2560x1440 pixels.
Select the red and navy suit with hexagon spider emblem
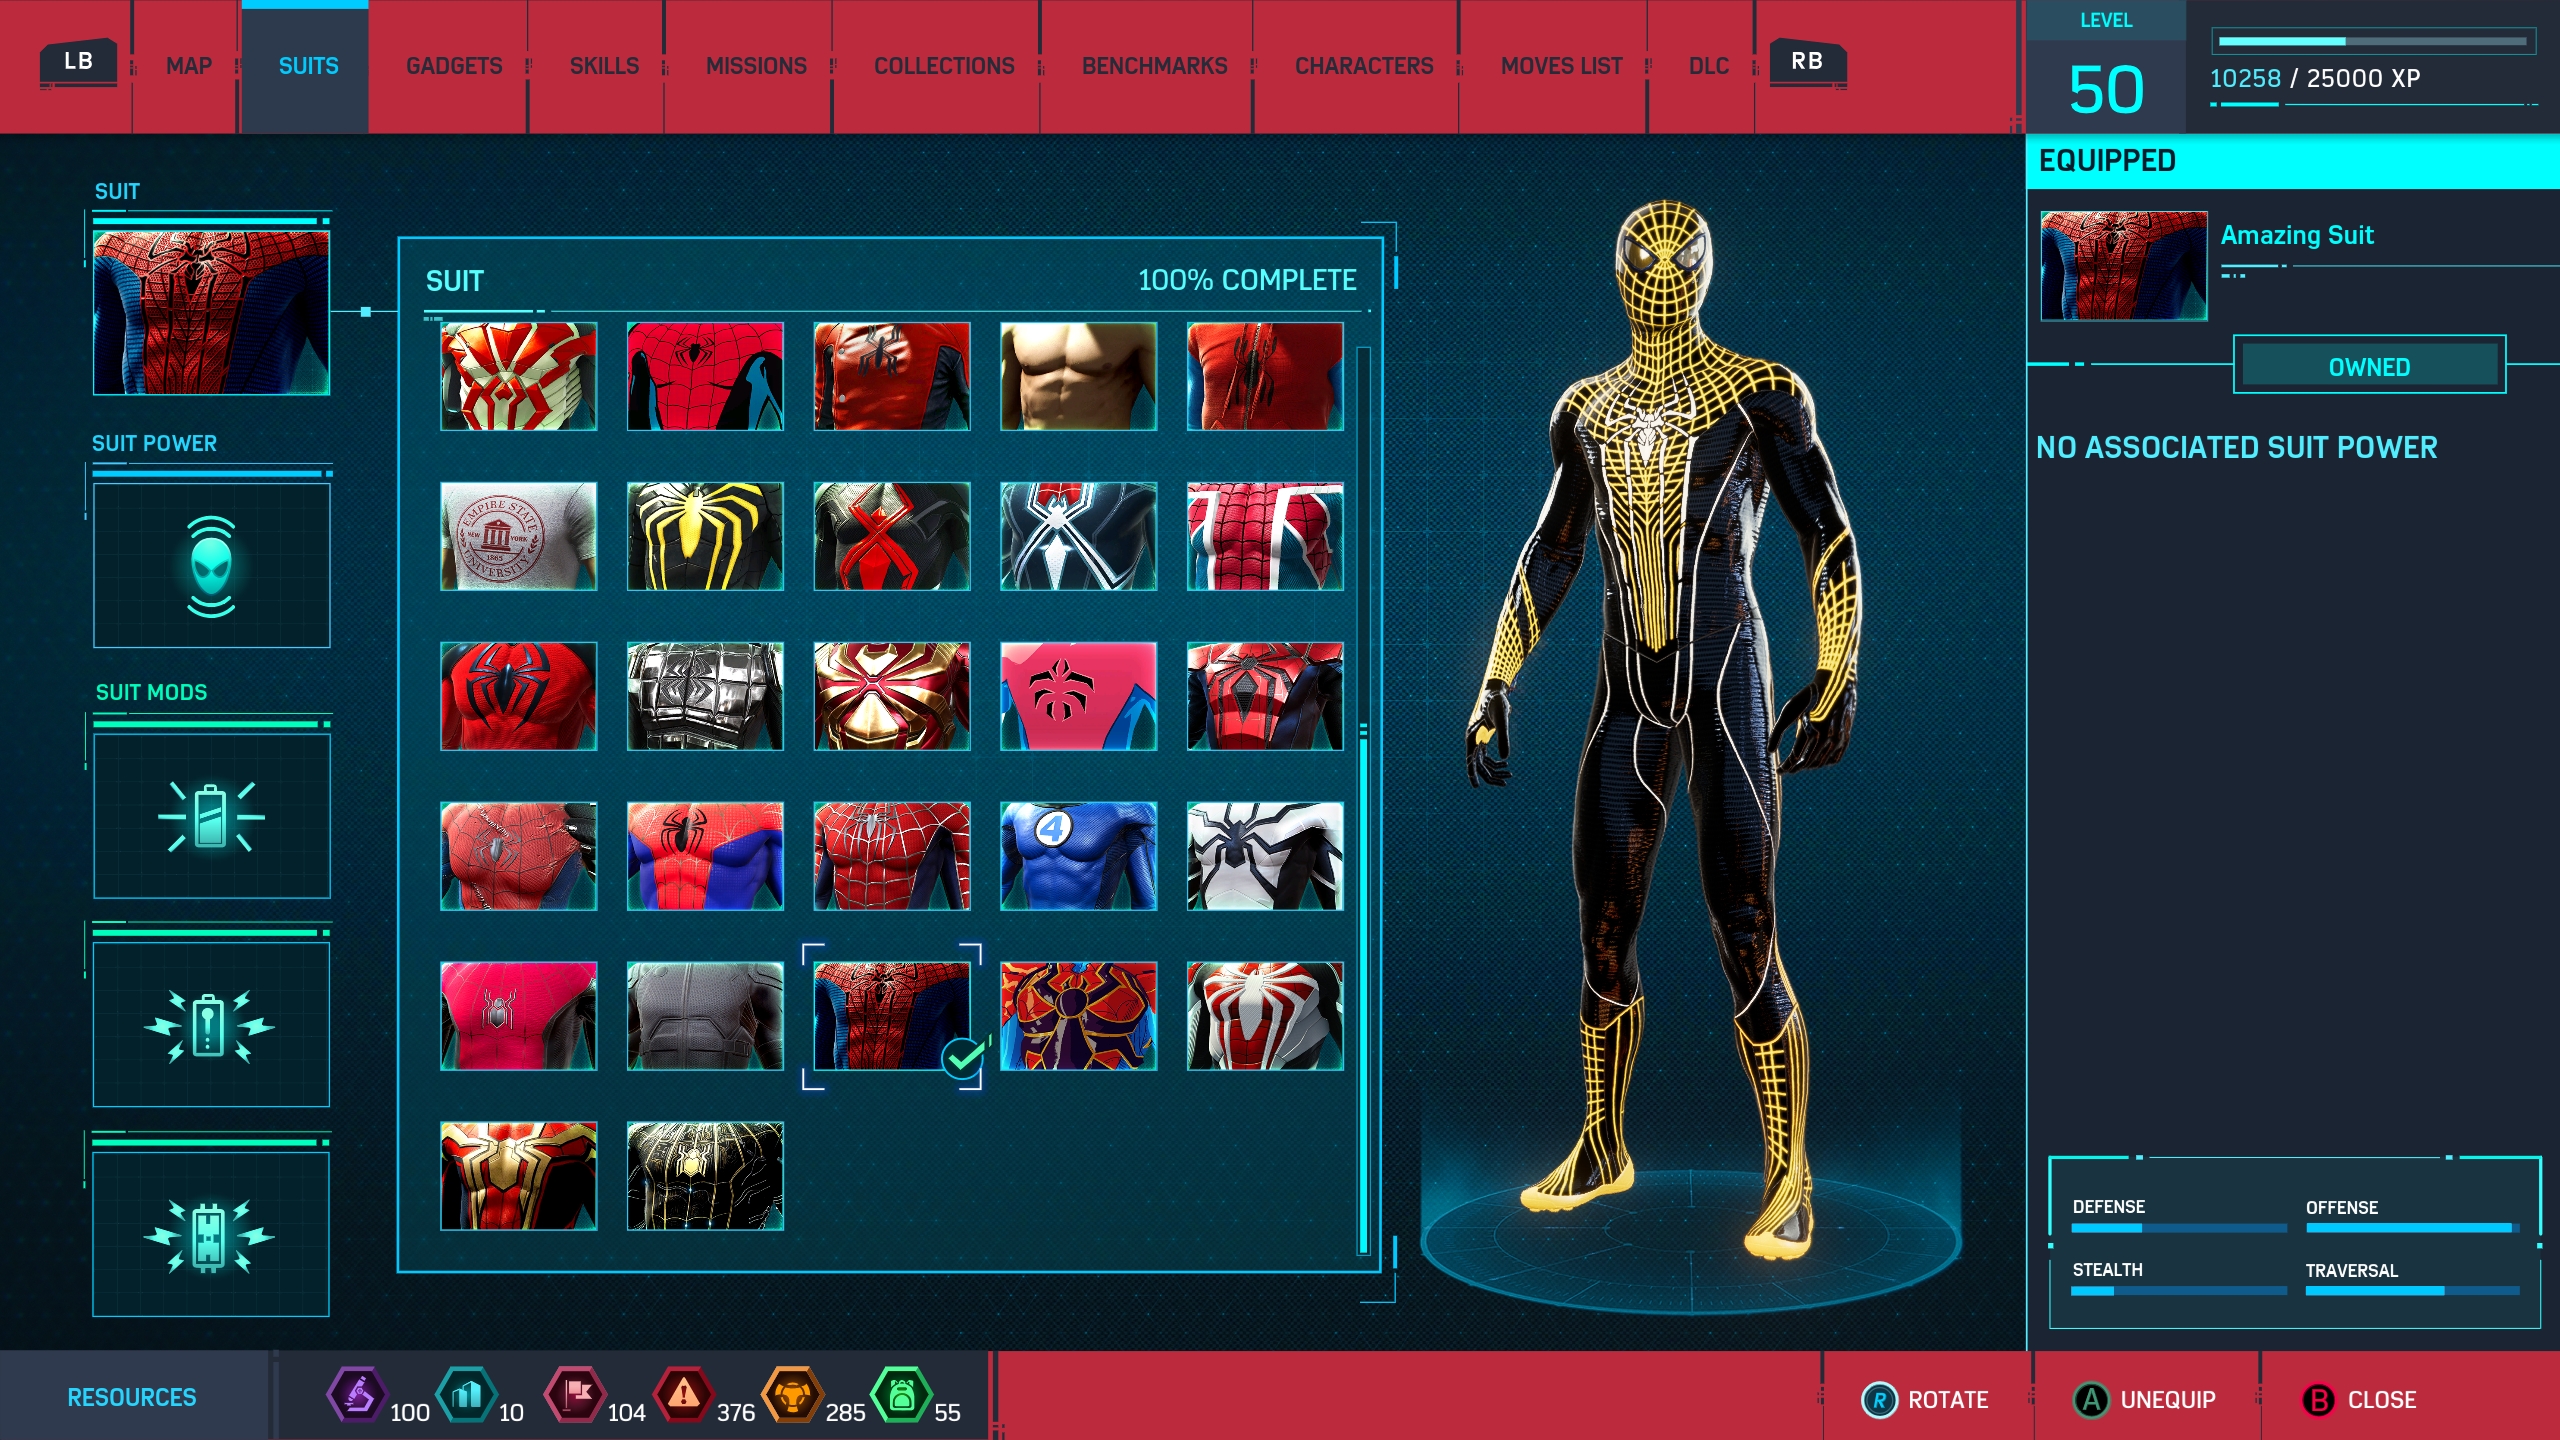1265,696
